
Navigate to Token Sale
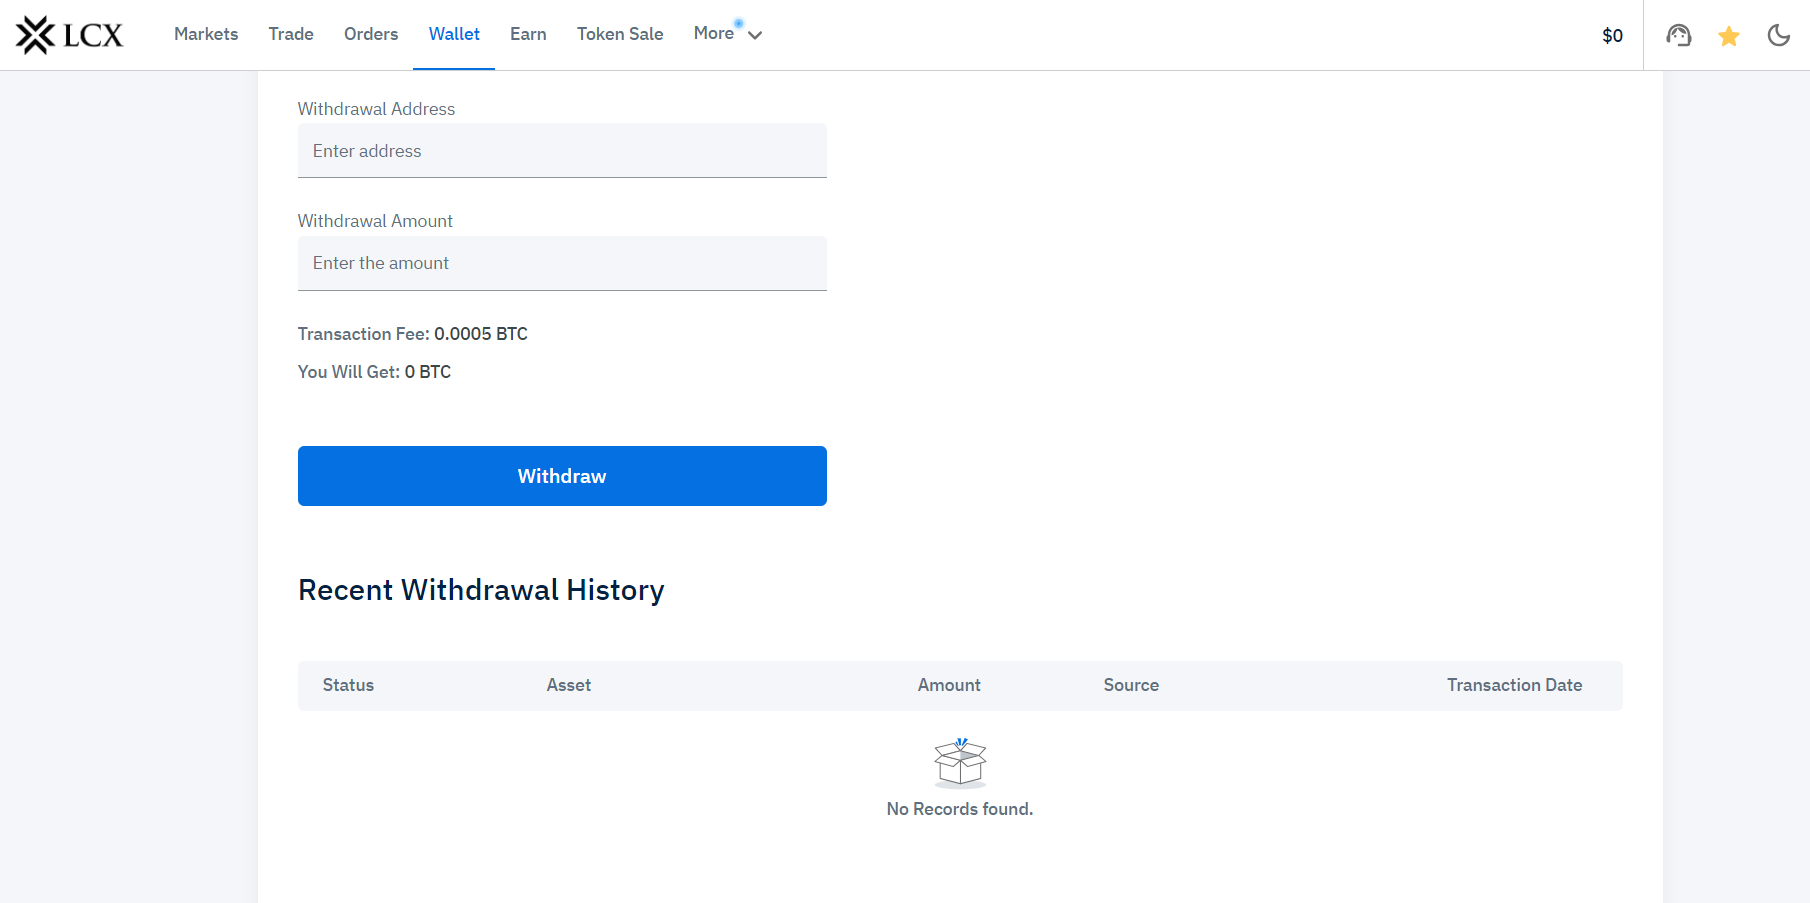[x=620, y=34]
